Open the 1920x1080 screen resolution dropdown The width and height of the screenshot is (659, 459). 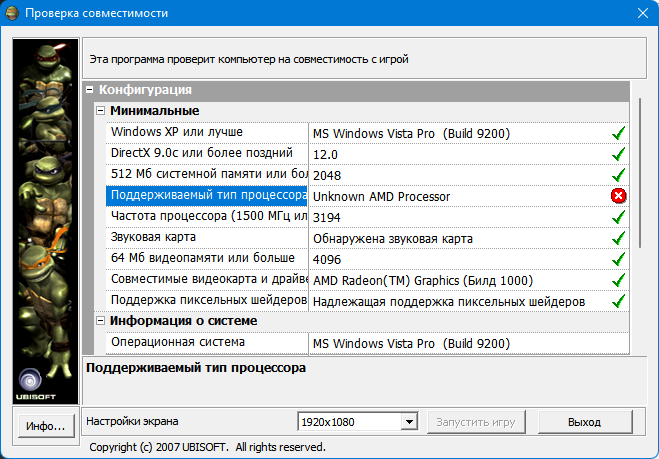(x=409, y=422)
